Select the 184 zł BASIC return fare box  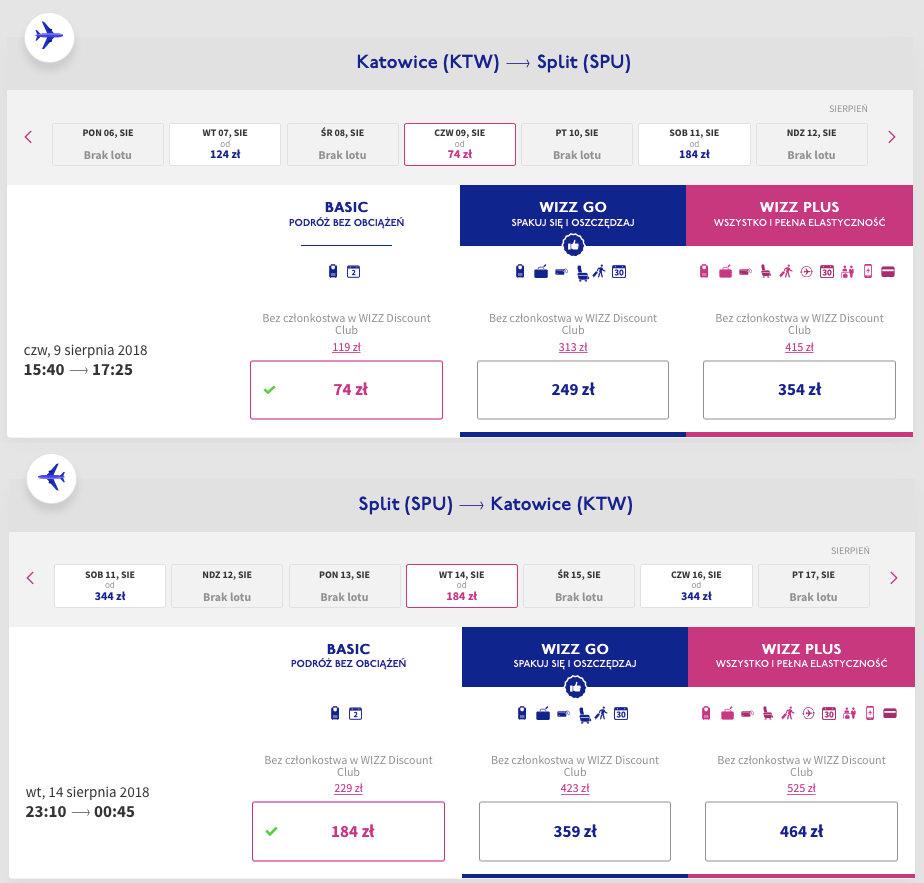coord(348,831)
